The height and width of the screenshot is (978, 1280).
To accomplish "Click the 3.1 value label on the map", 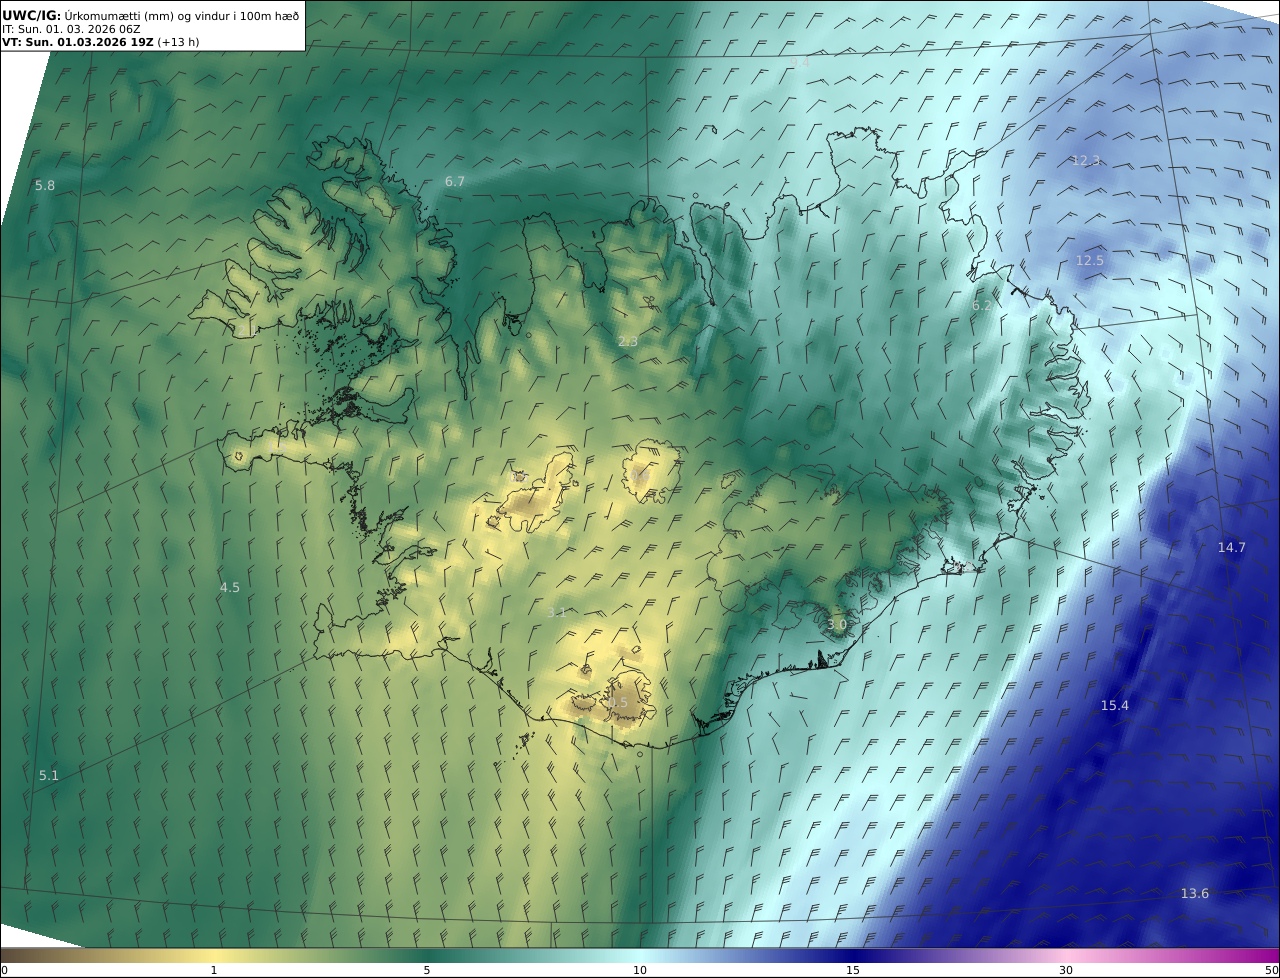I will pos(557,612).
